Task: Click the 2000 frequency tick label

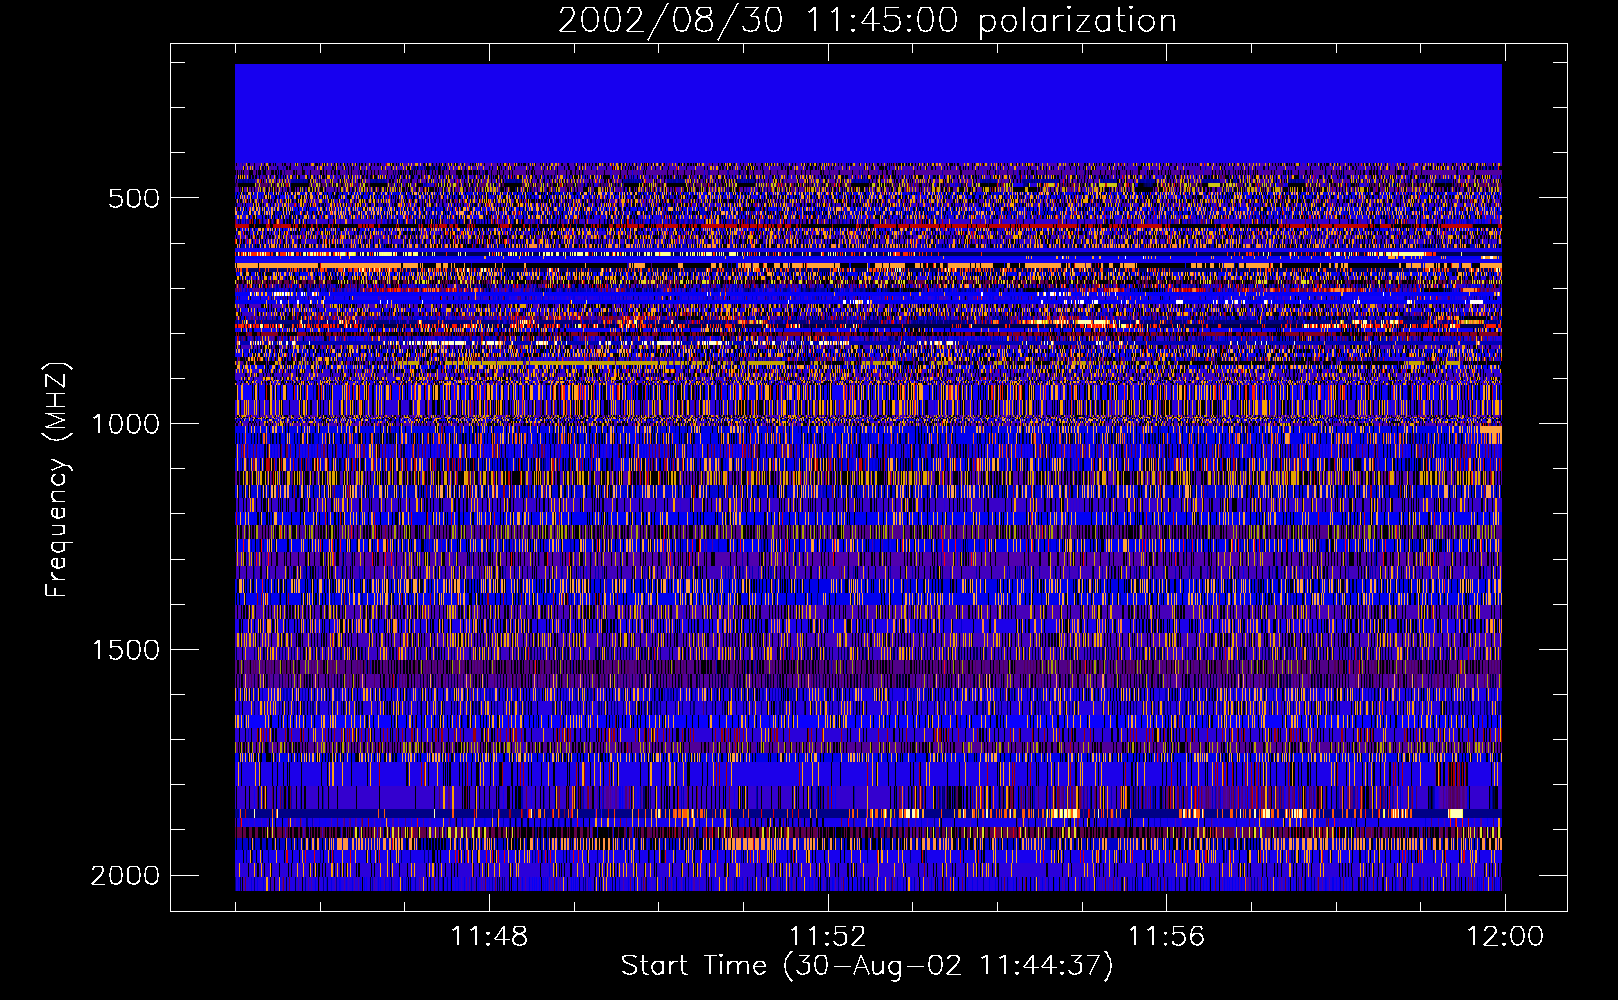Action: [125, 876]
